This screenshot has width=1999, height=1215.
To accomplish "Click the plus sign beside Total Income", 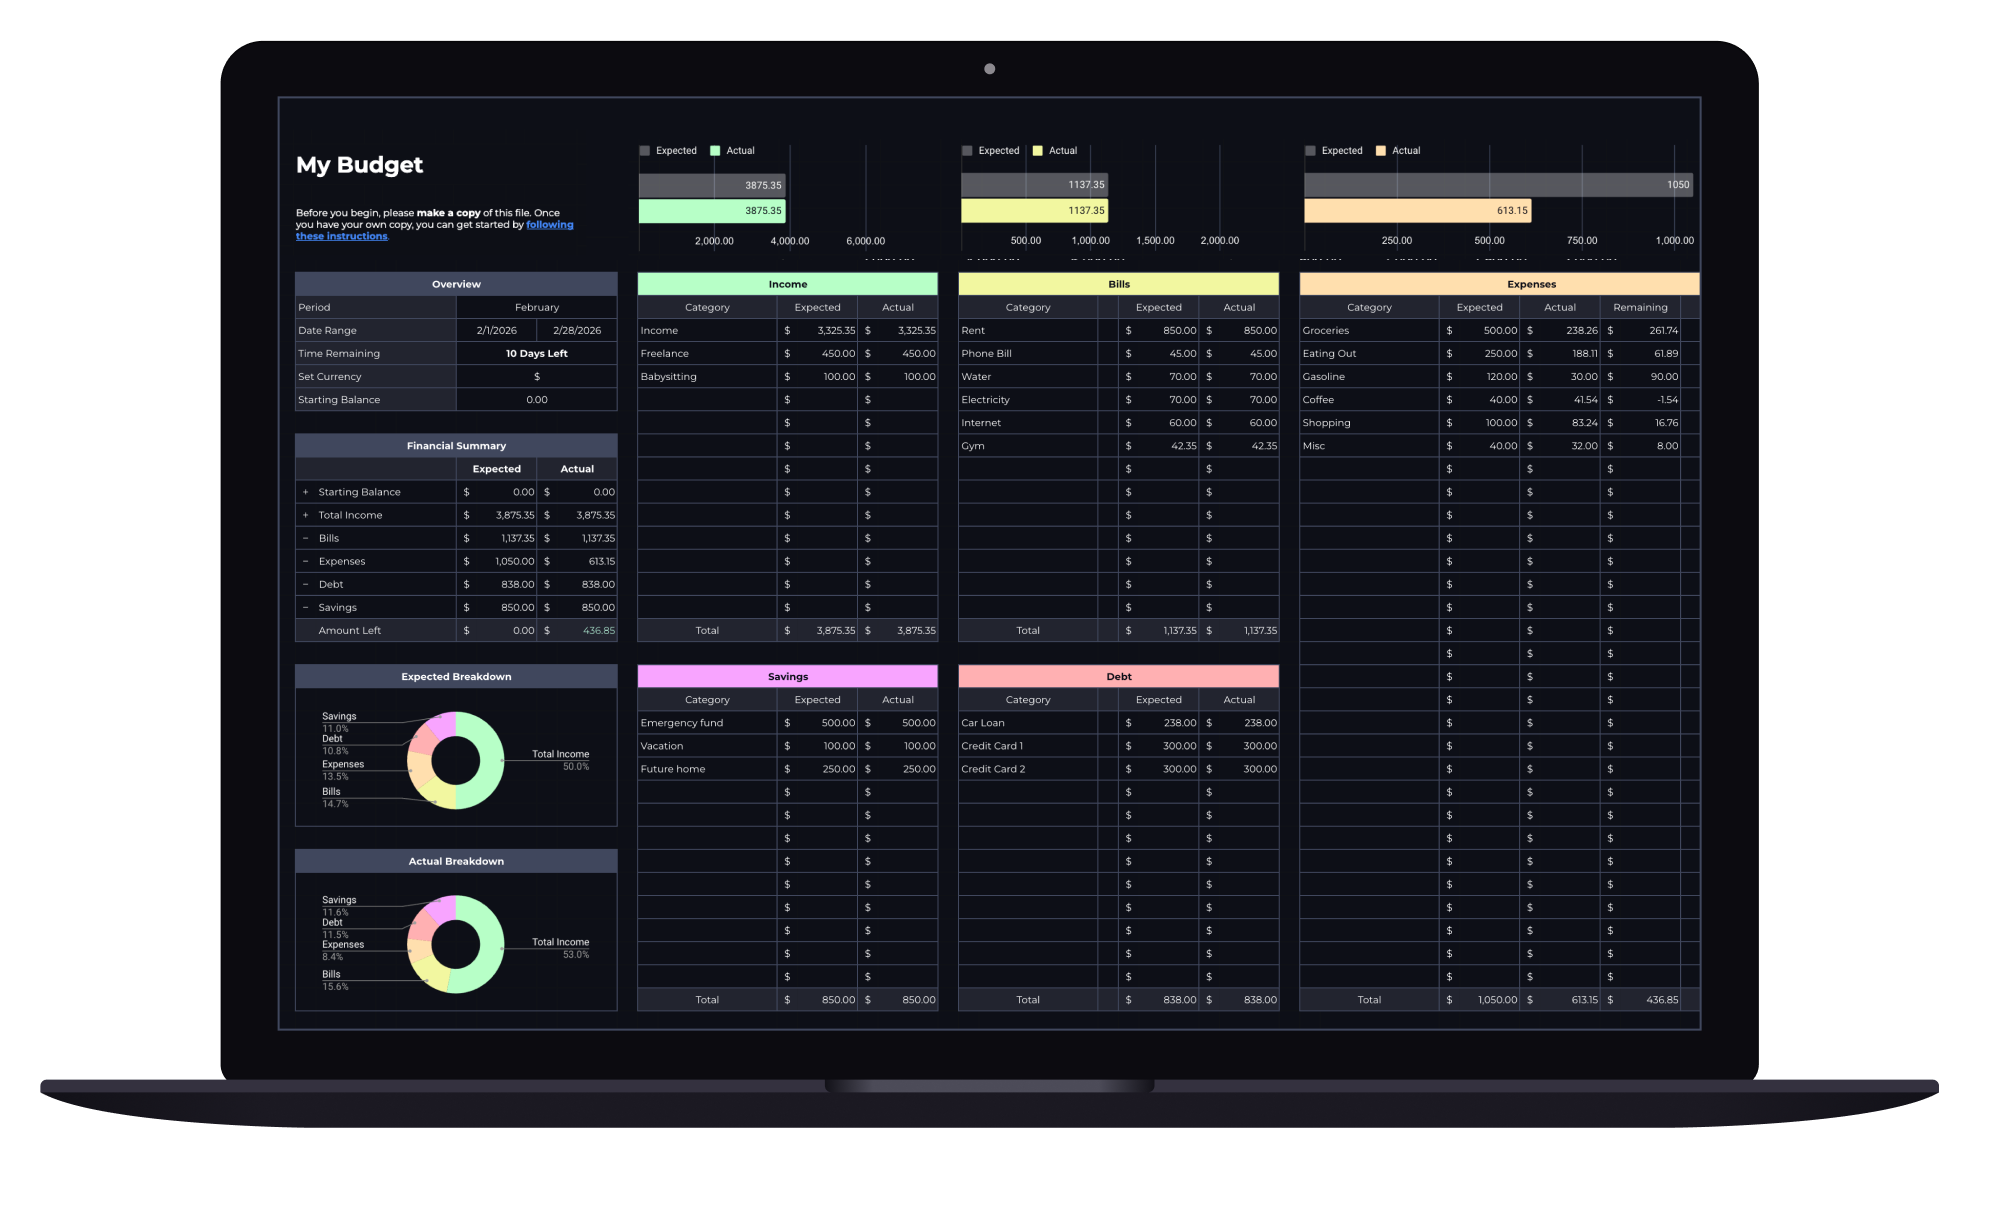I will (306, 515).
